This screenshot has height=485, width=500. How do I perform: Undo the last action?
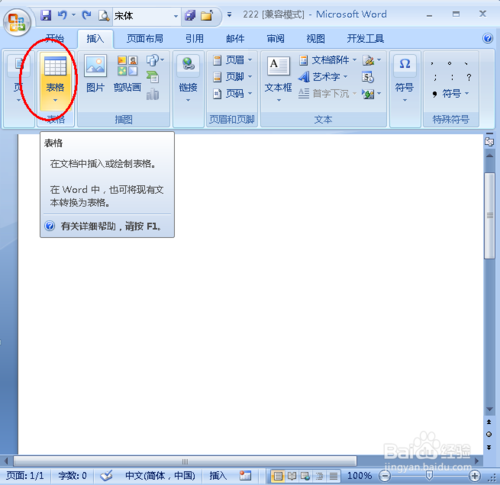point(62,15)
